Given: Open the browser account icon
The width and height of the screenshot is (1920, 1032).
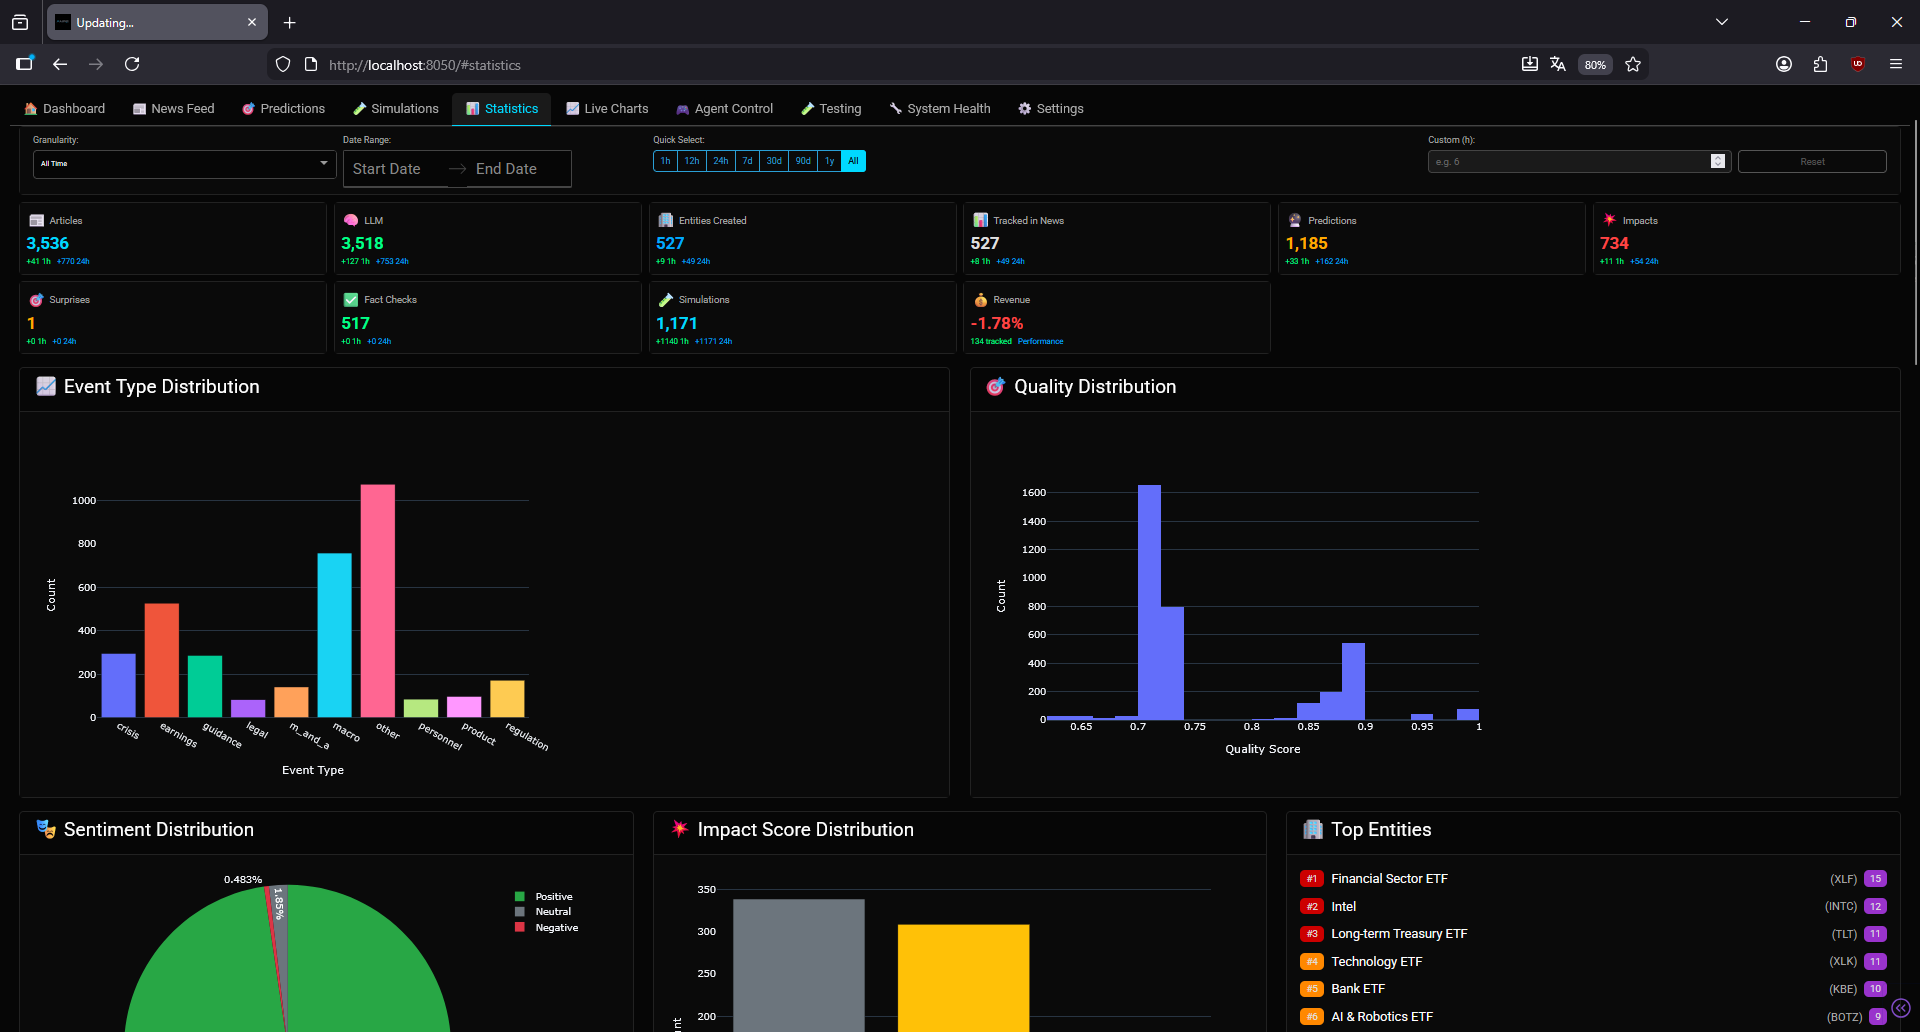Looking at the screenshot, I should 1784,64.
